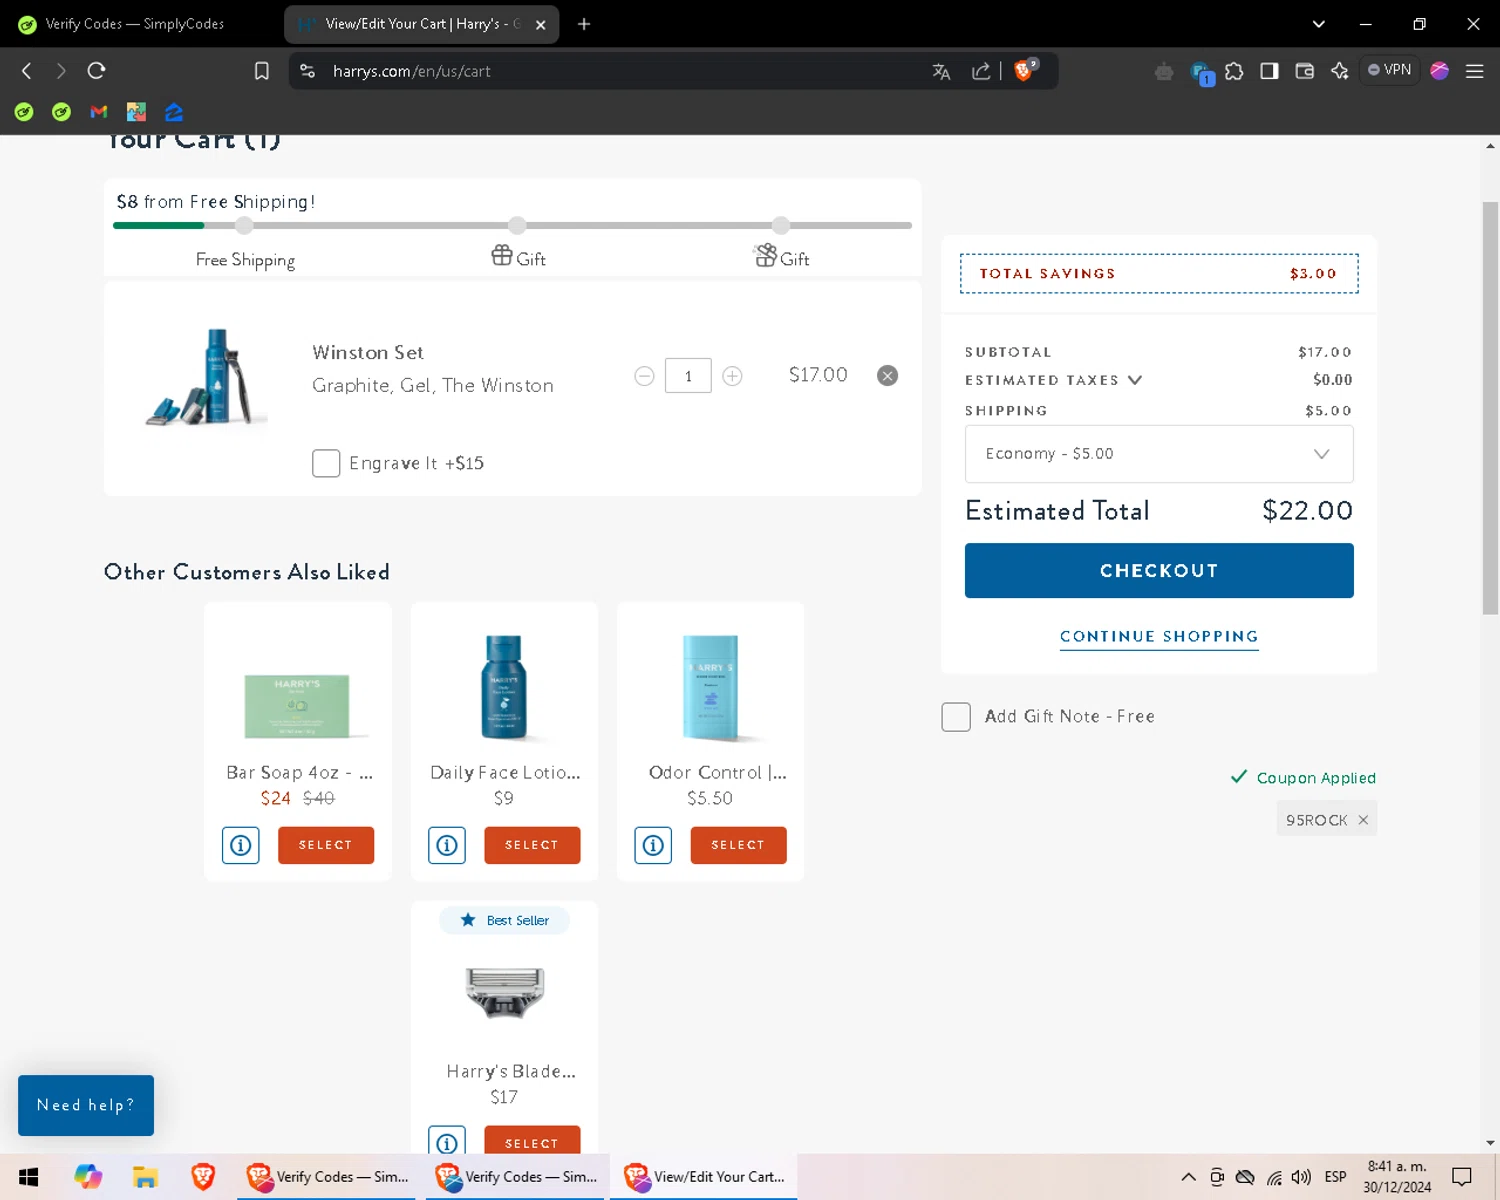Viewport: 1500px width, 1200px height.
Task: Open the volume control in system tray
Action: pyautogui.click(x=1301, y=1177)
